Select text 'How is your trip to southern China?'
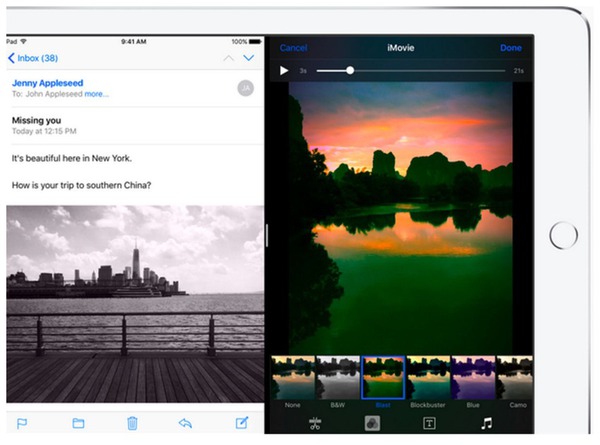The image size is (600, 445). click(x=82, y=186)
